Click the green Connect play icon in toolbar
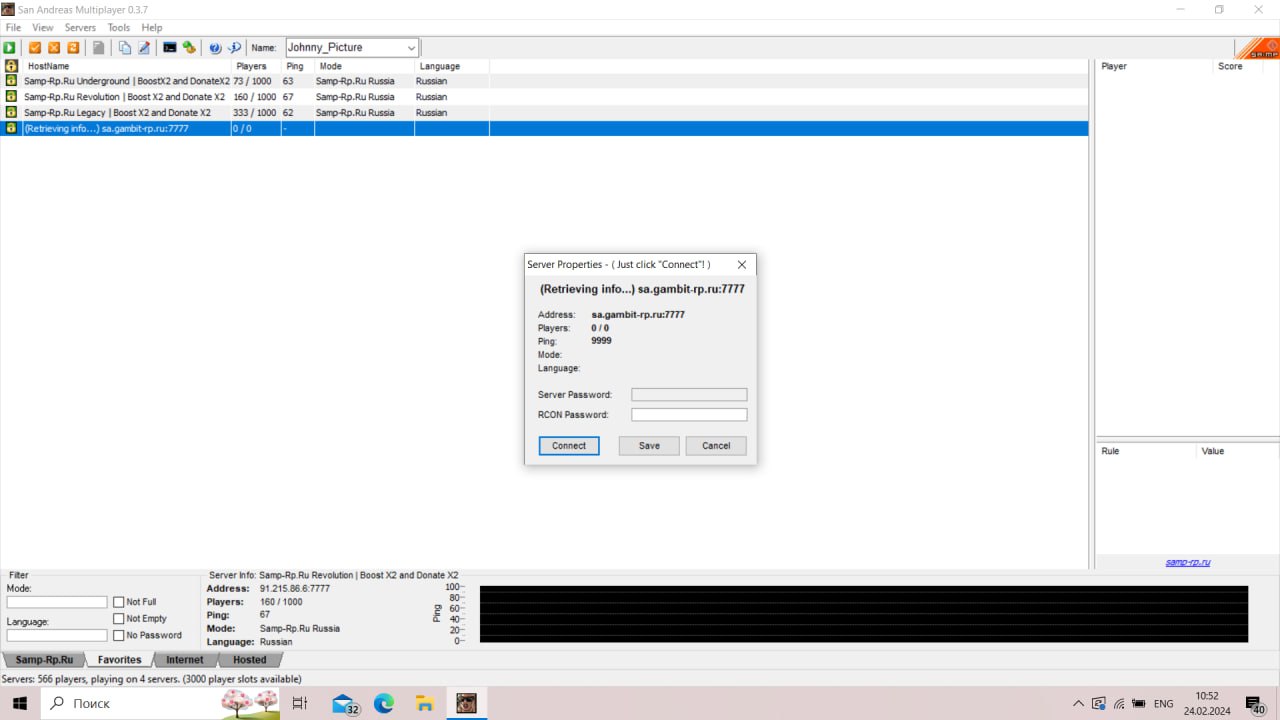1280x720 pixels. coord(10,47)
